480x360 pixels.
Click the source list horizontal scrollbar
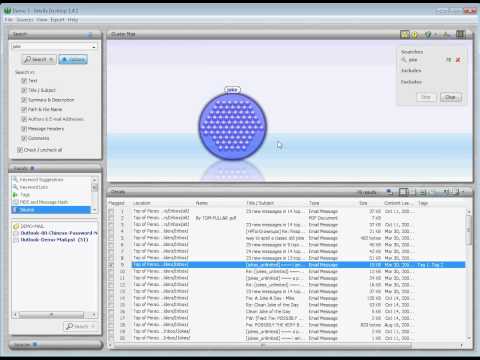(x=51, y=314)
